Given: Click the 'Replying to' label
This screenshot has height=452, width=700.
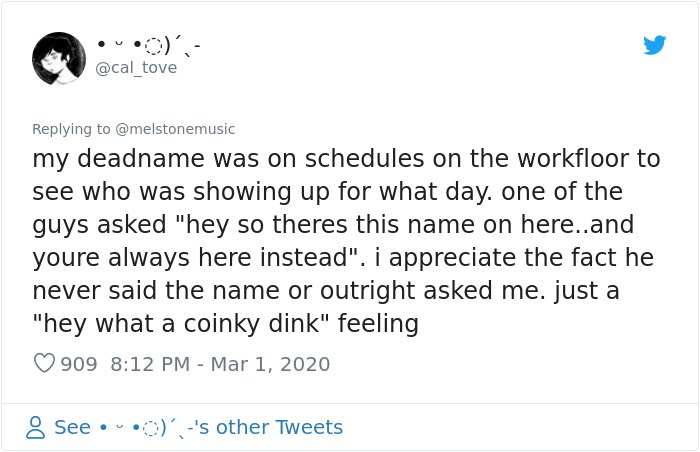Looking at the screenshot, I should click(x=71, y=129).
